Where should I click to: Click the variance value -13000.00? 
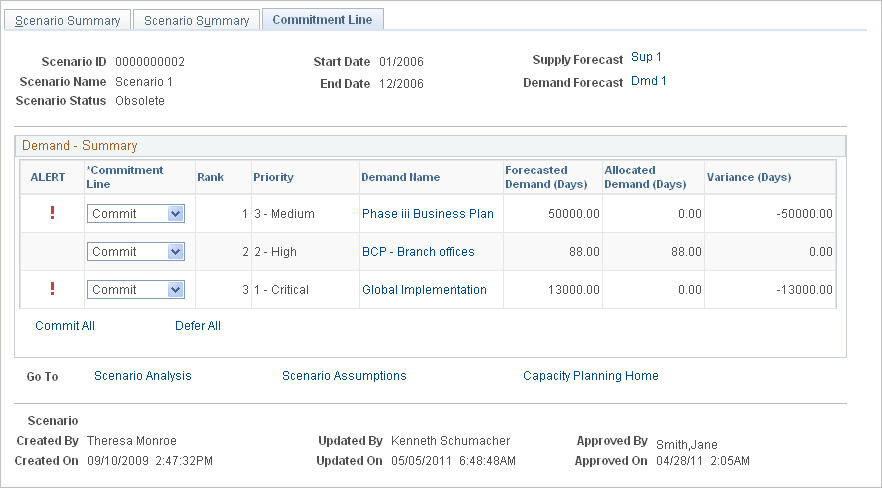point(804,290)
